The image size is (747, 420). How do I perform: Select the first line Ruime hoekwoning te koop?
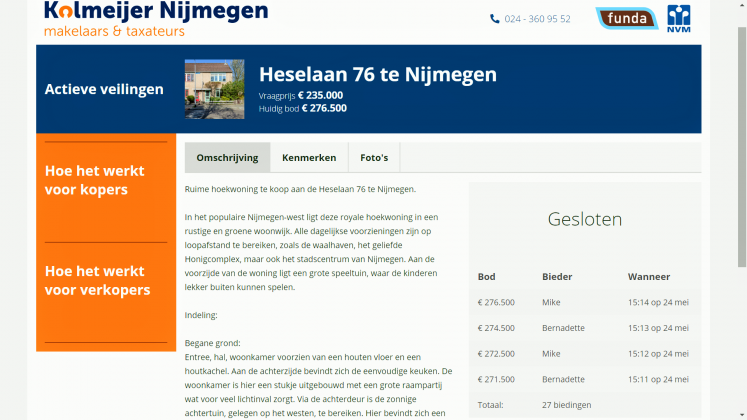tap(300, 189)
